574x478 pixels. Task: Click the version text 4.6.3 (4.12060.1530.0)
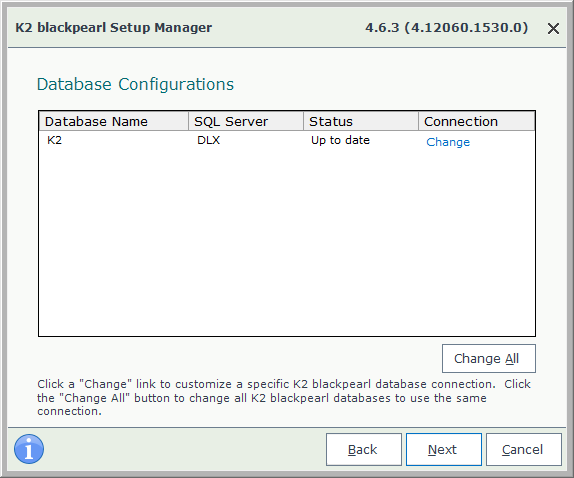point(447,28)
